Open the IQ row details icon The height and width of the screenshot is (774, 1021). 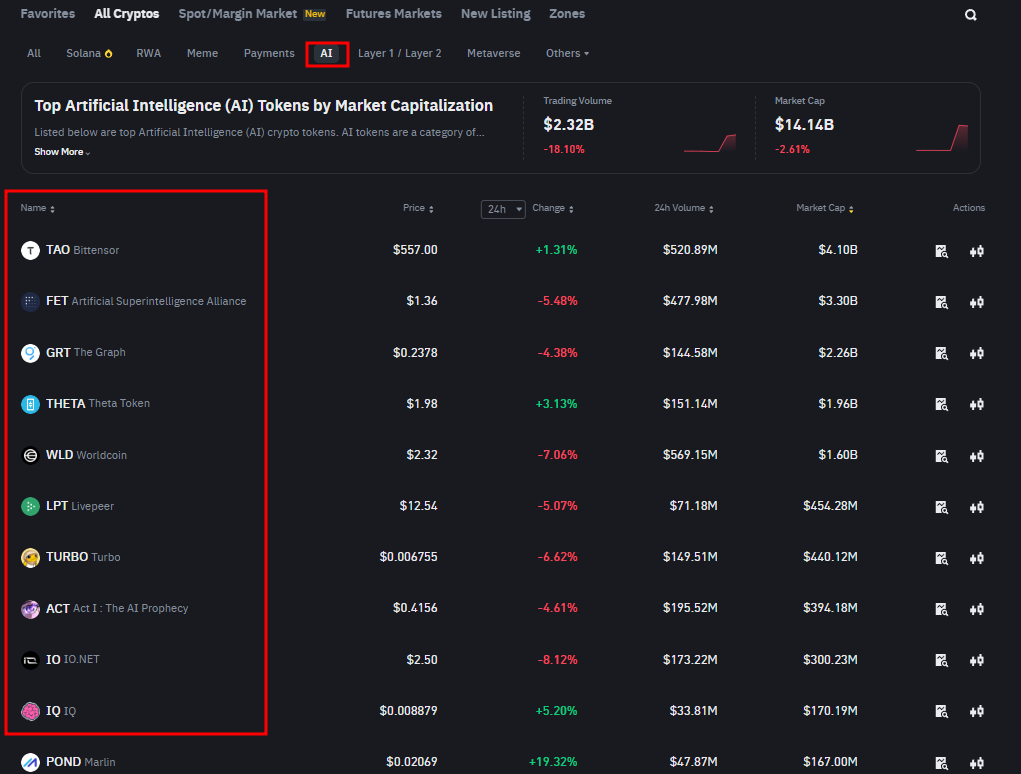[x=942, y=711]
